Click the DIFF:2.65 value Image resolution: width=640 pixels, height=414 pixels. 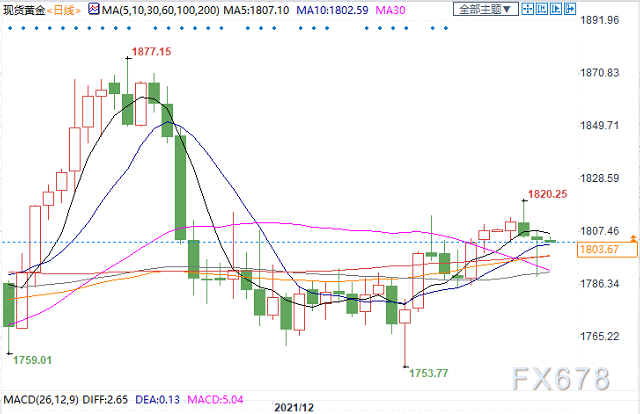105,399
